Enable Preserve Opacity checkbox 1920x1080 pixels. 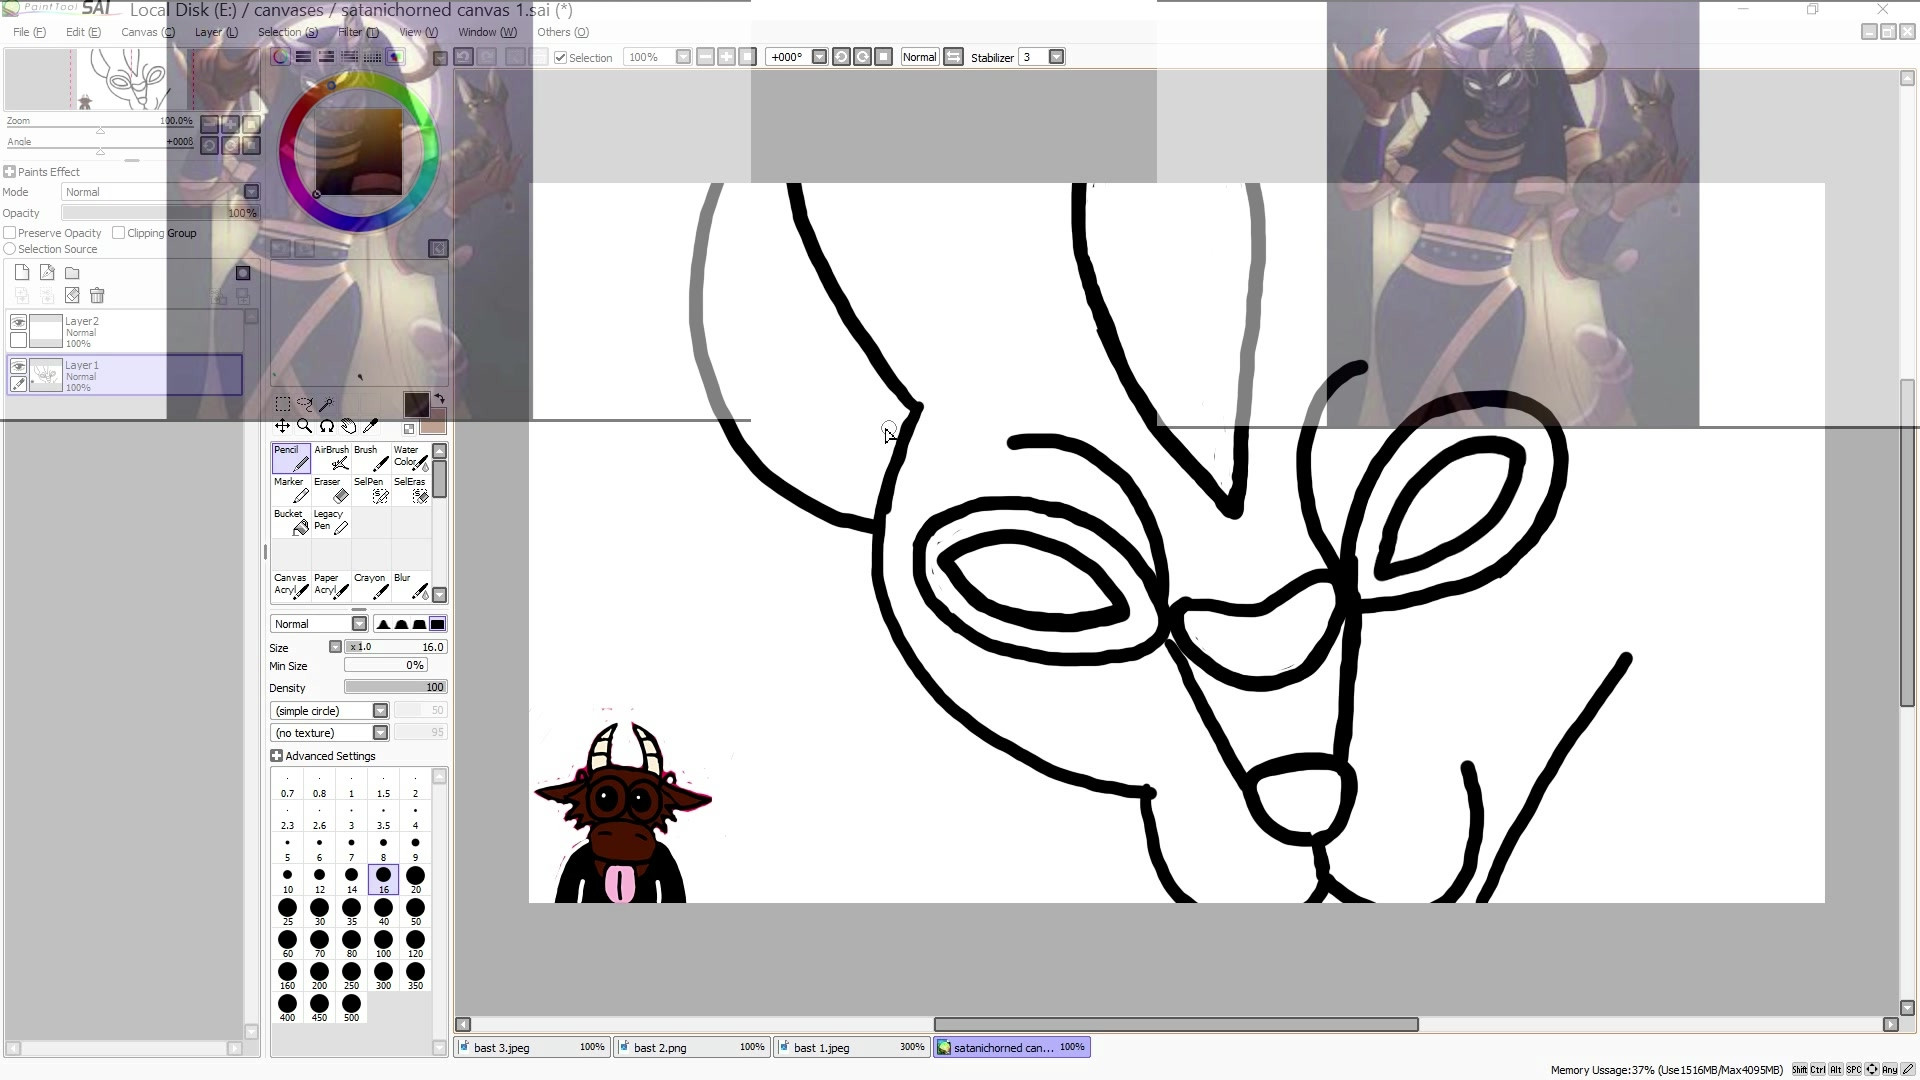point(10,233)
